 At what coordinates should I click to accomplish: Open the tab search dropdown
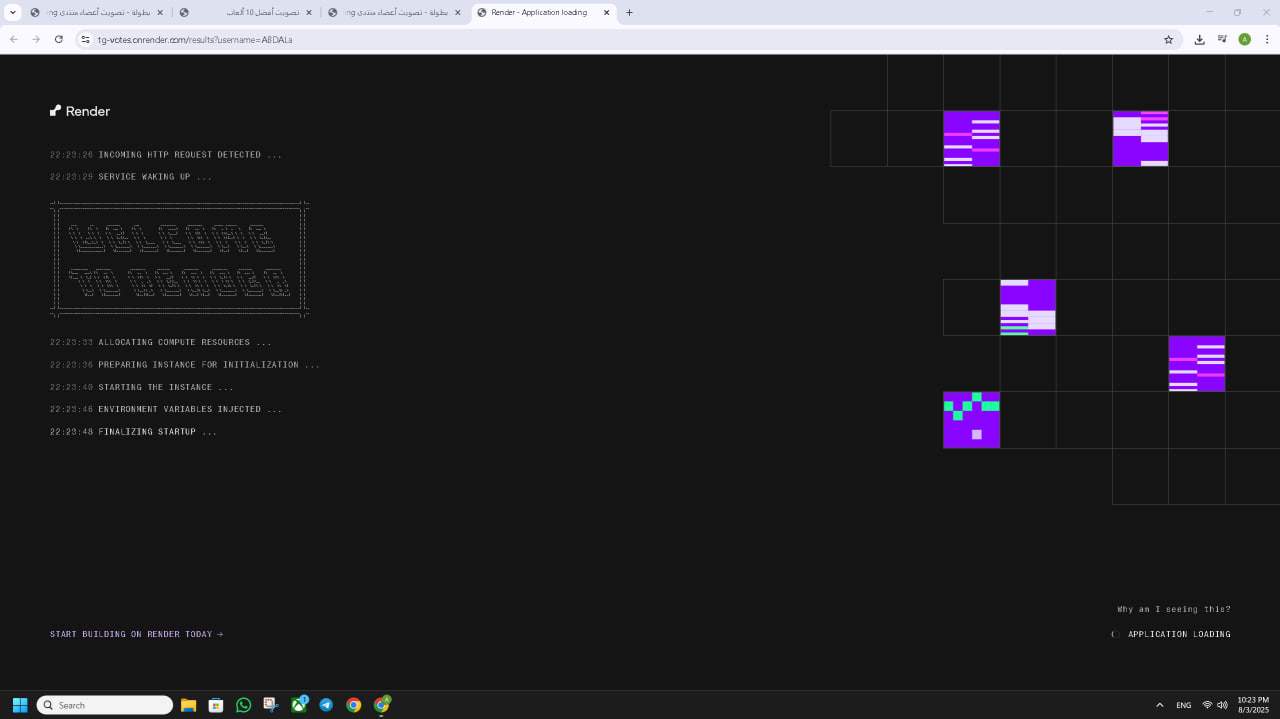(13, 13)
